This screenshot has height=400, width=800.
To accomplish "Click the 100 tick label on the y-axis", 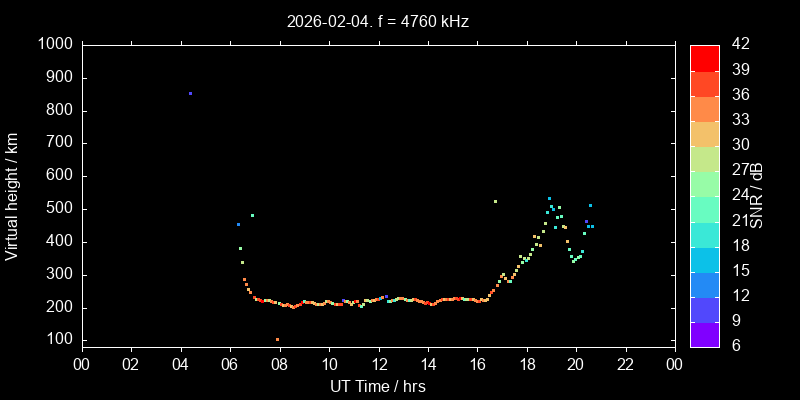I will [x=59, y=341].
